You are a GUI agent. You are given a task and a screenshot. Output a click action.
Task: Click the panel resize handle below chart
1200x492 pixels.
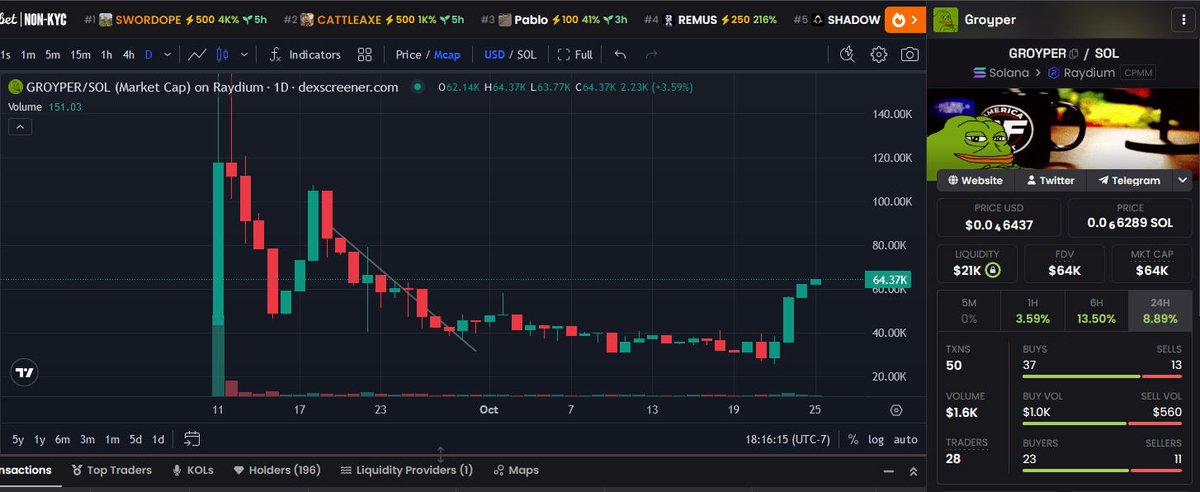tap(441, 455)
